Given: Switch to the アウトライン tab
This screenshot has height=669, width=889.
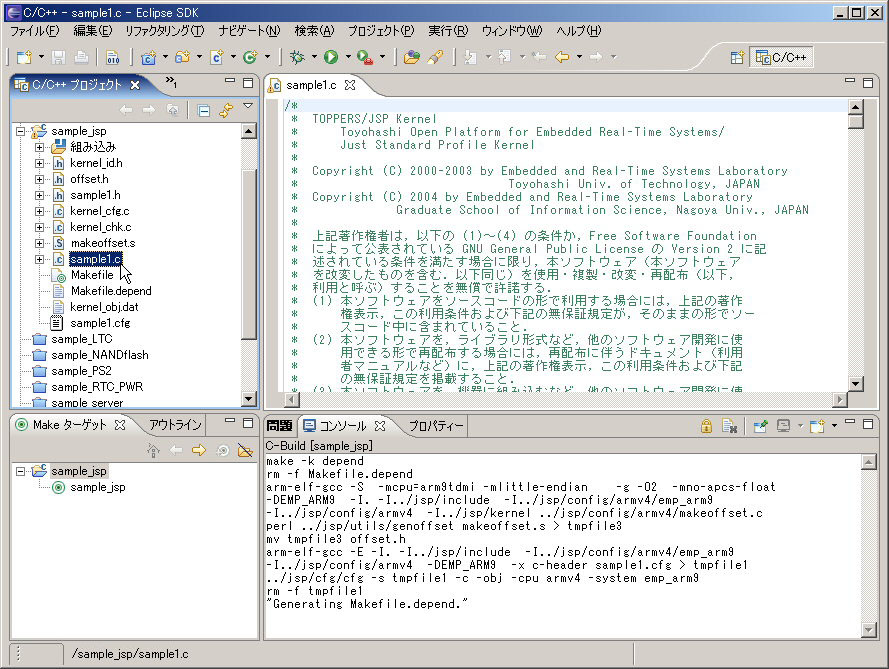Looking at the screenshot, I should (175, 425).
